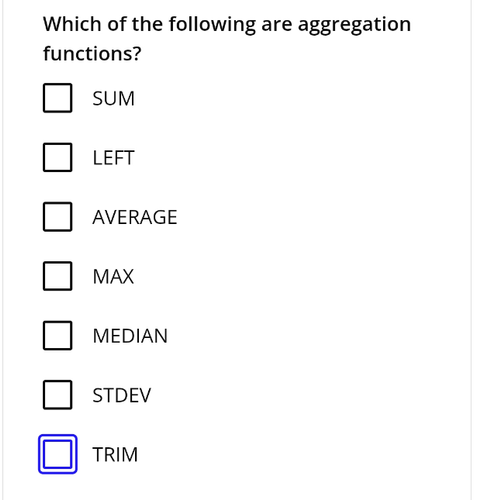
Task: Toggle the STDEV checkbox
Action: 57,395
